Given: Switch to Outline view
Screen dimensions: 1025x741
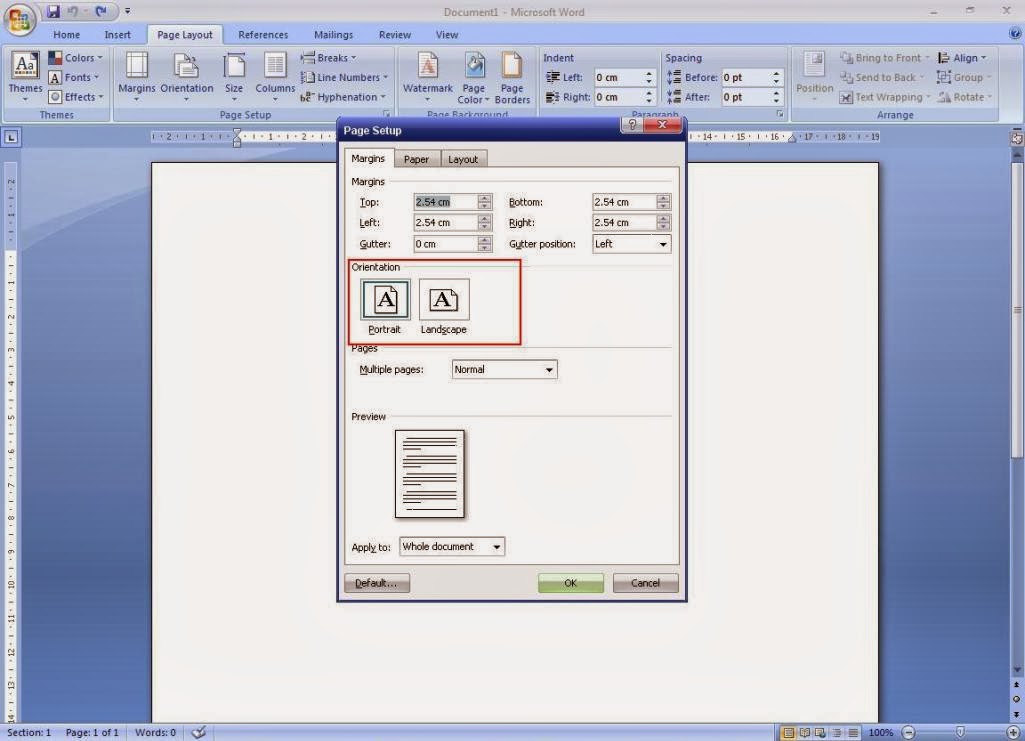Looking at the screenshot, I should click(x=837, y=733).
